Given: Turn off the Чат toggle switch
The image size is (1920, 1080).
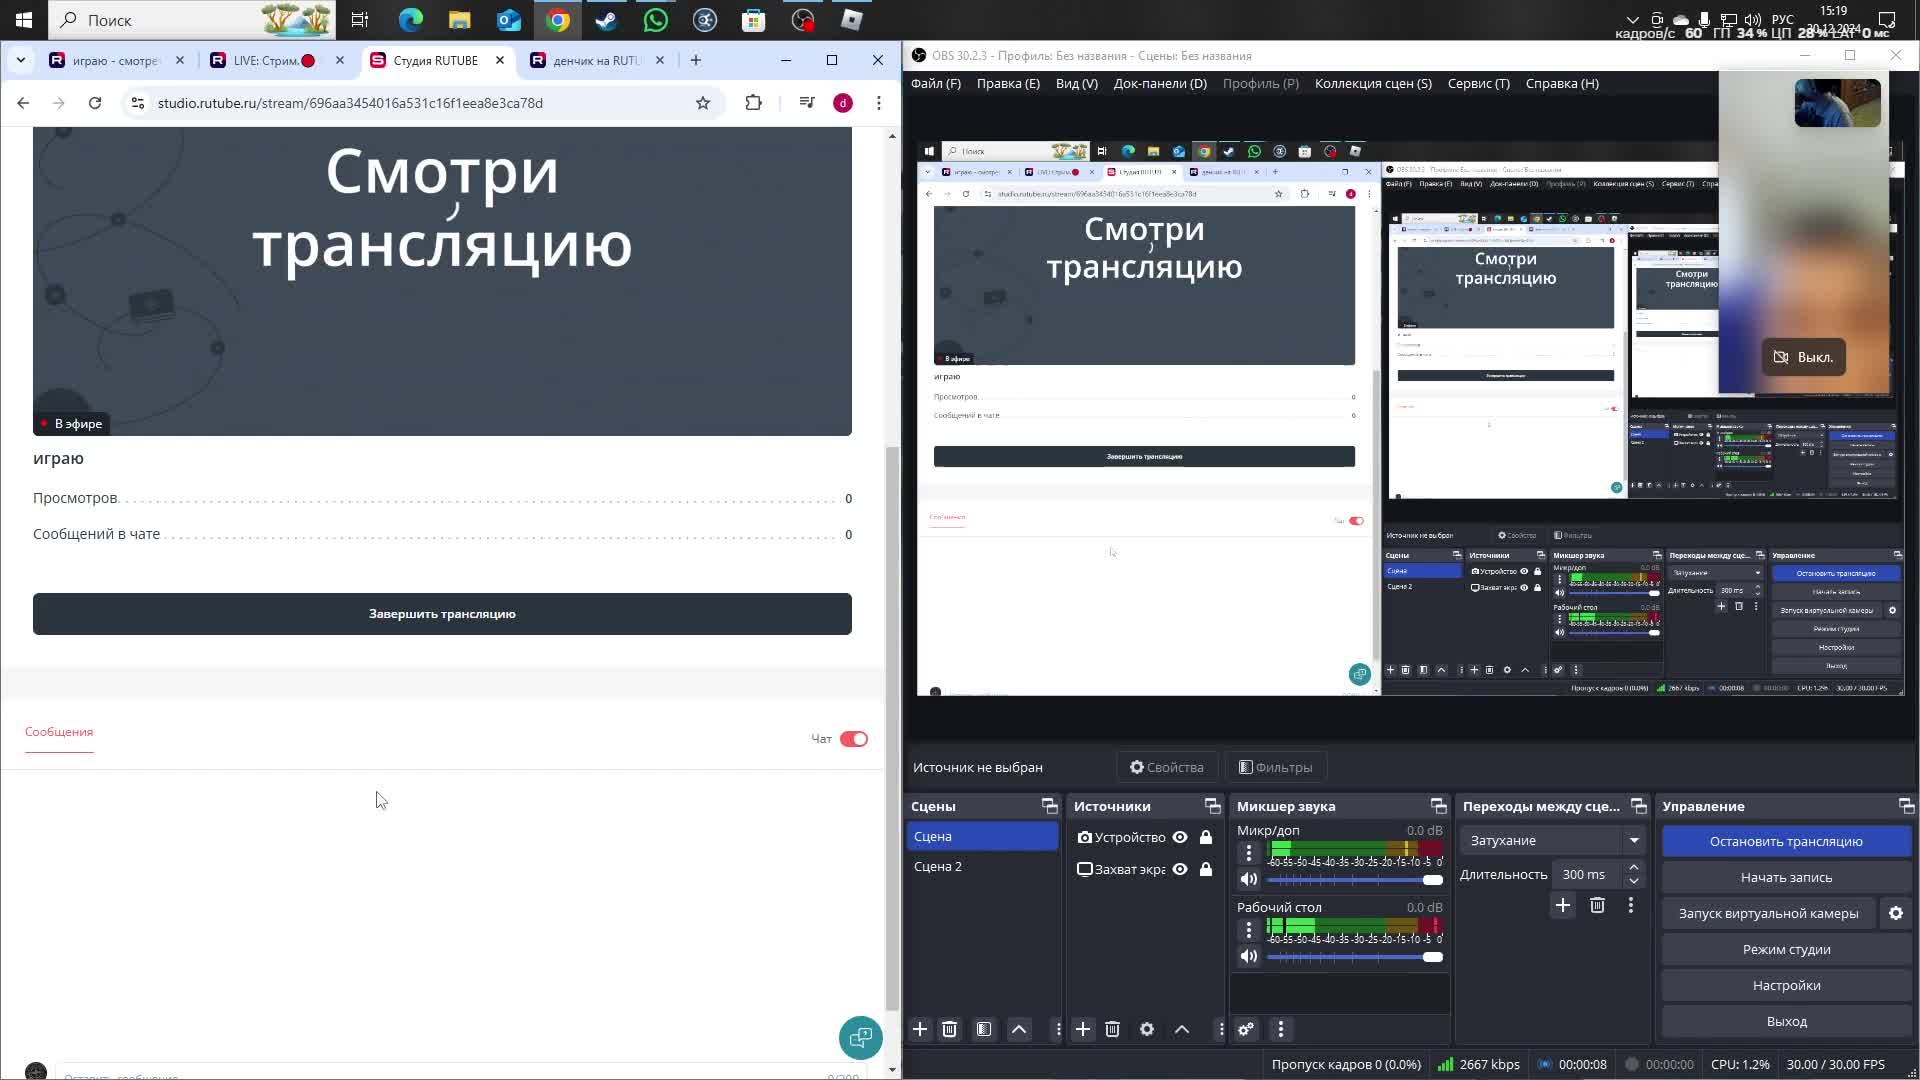Looking at the screenshot, I should coord(853,739).
